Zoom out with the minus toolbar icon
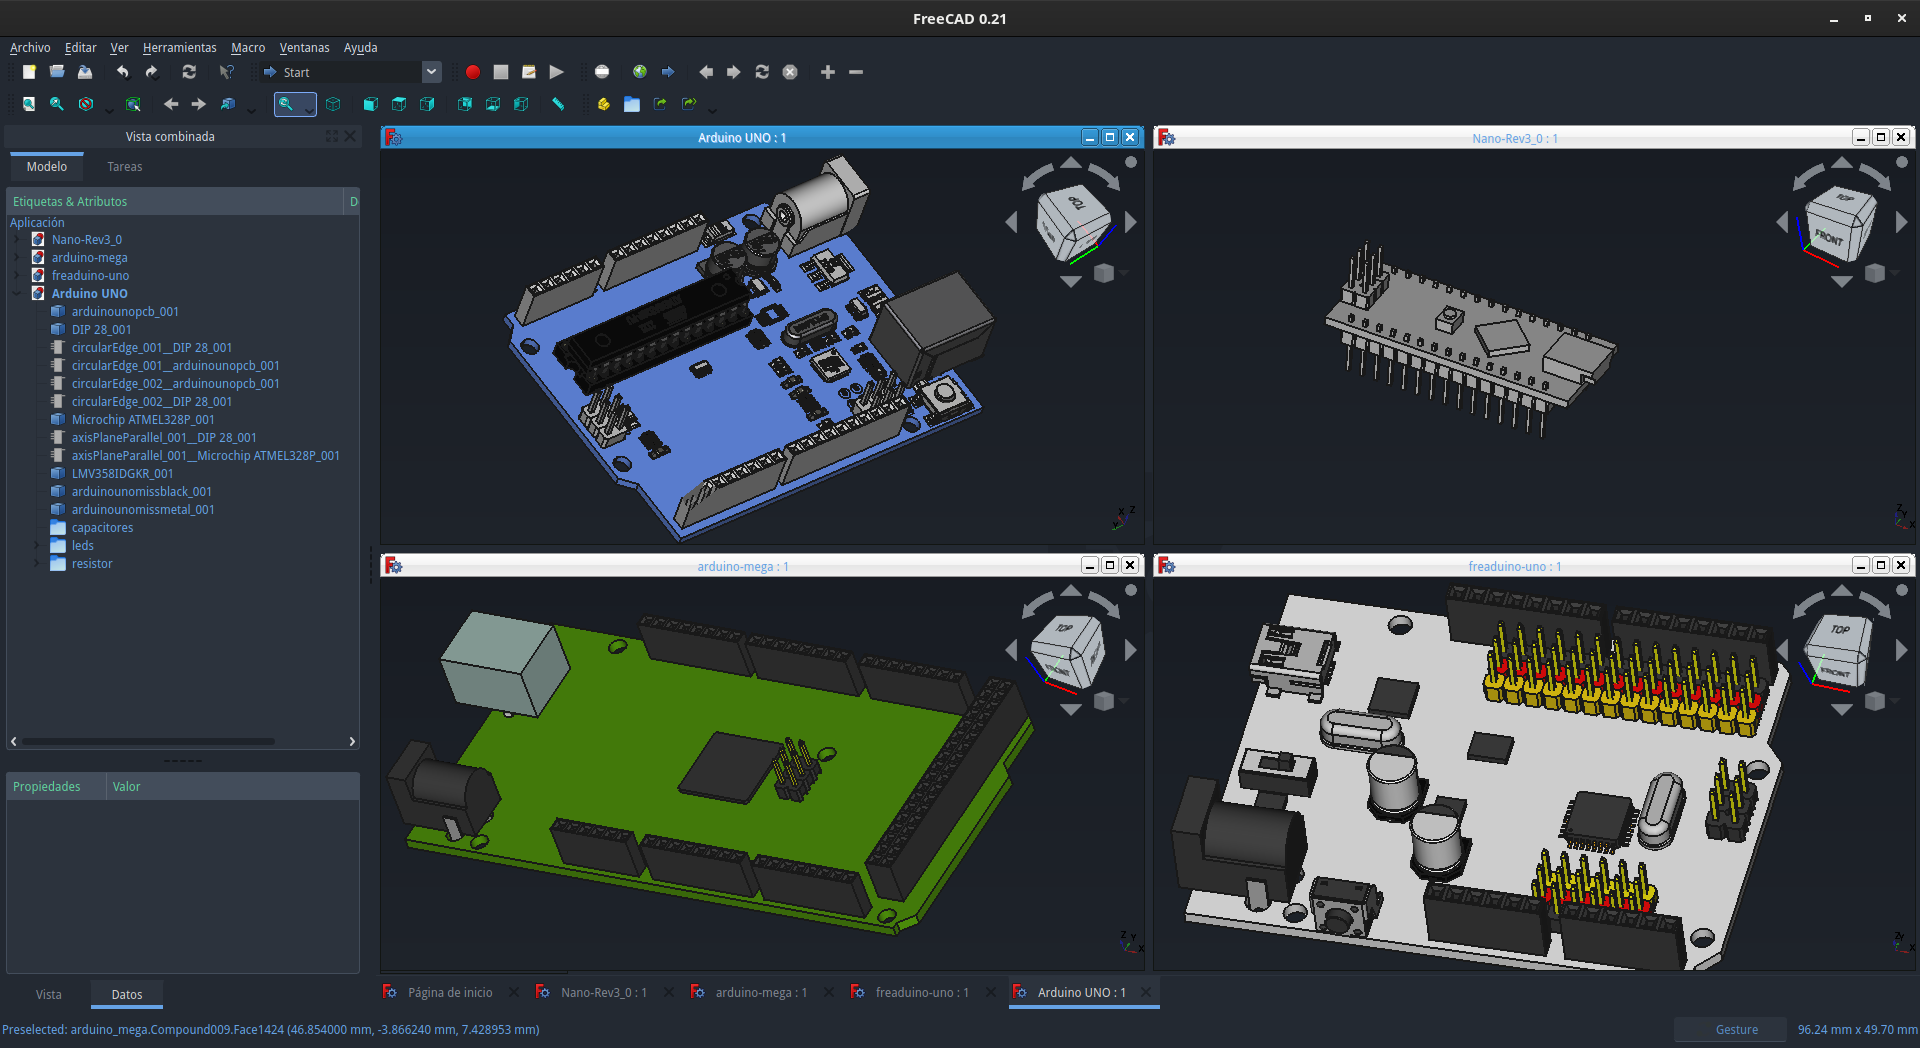 point(856,72)
